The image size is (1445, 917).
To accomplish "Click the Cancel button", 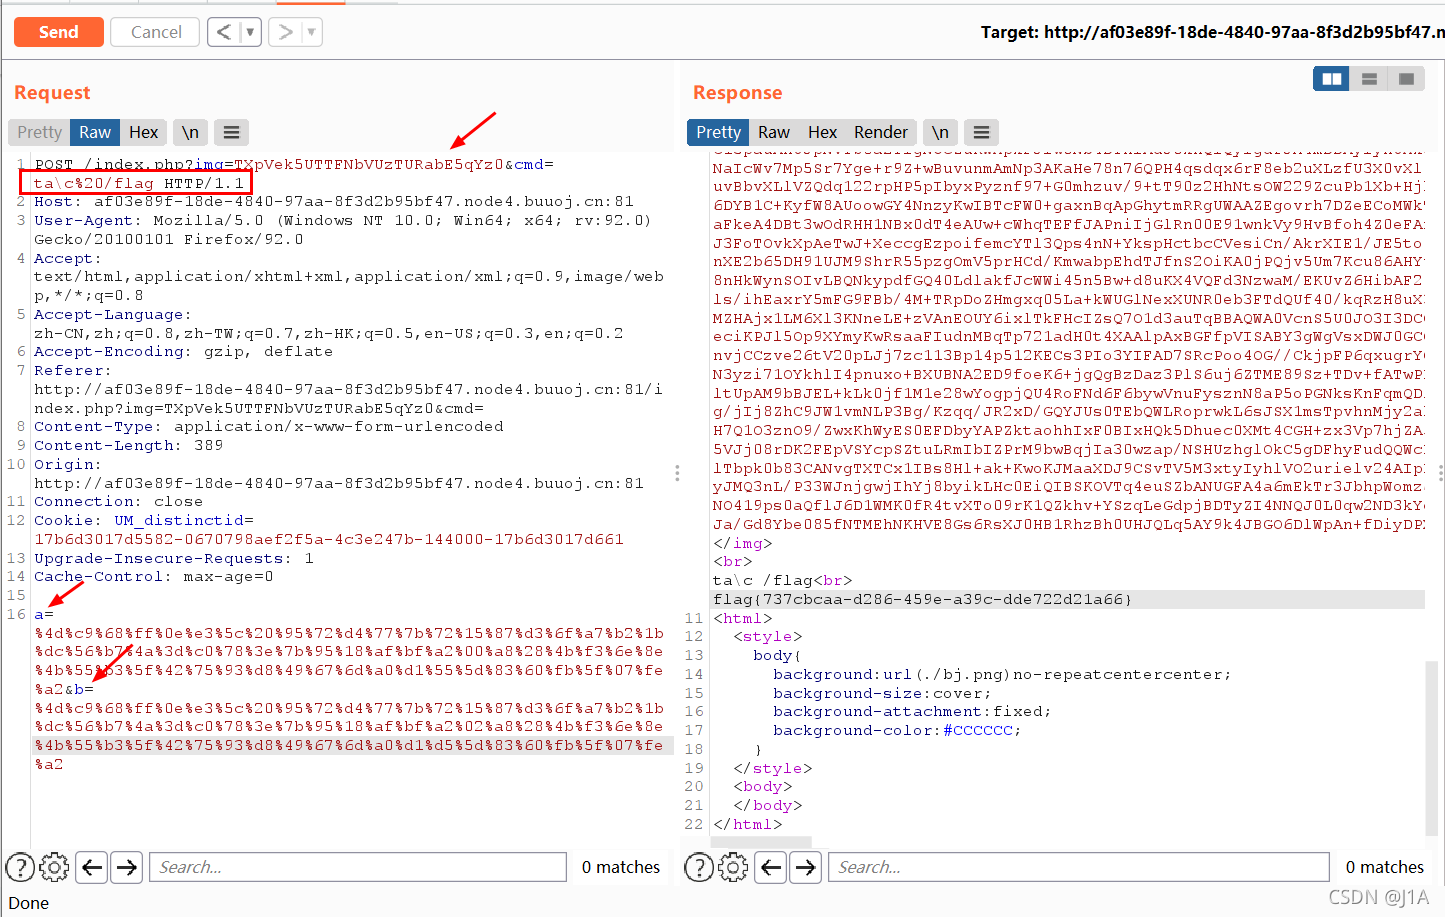I will tap(156, 32).
